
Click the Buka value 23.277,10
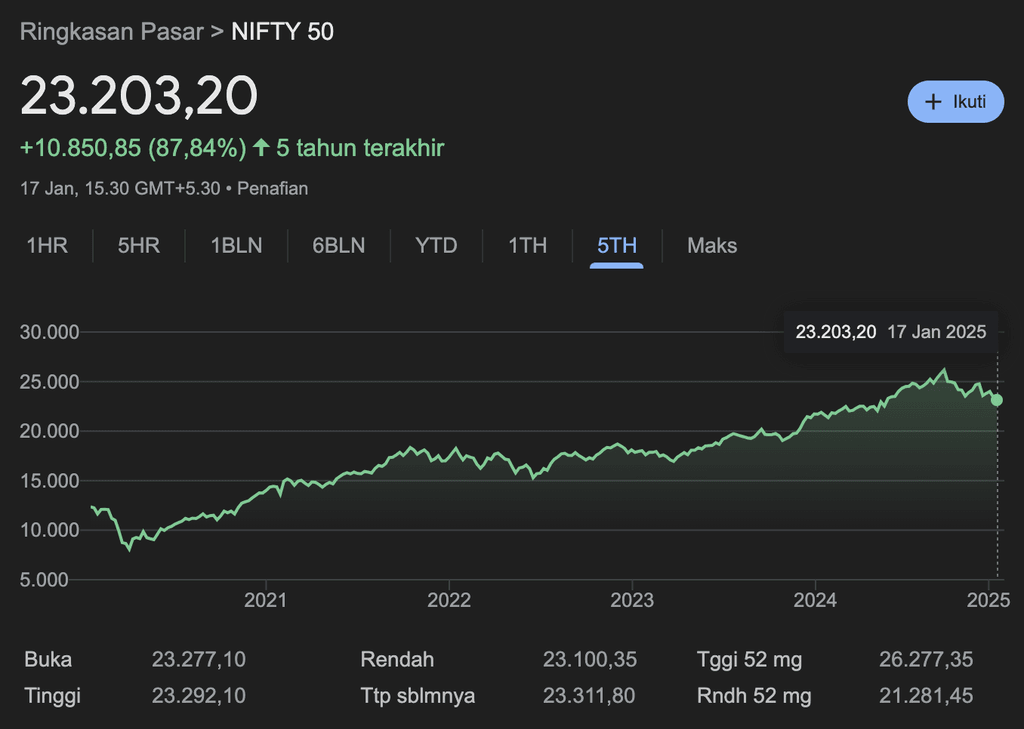[199, 660]
